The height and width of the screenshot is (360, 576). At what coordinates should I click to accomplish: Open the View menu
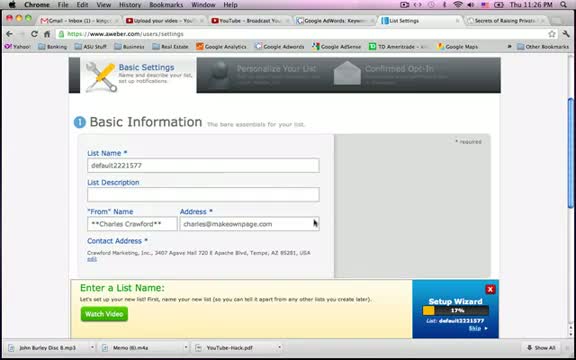click(x=104, y=5)
